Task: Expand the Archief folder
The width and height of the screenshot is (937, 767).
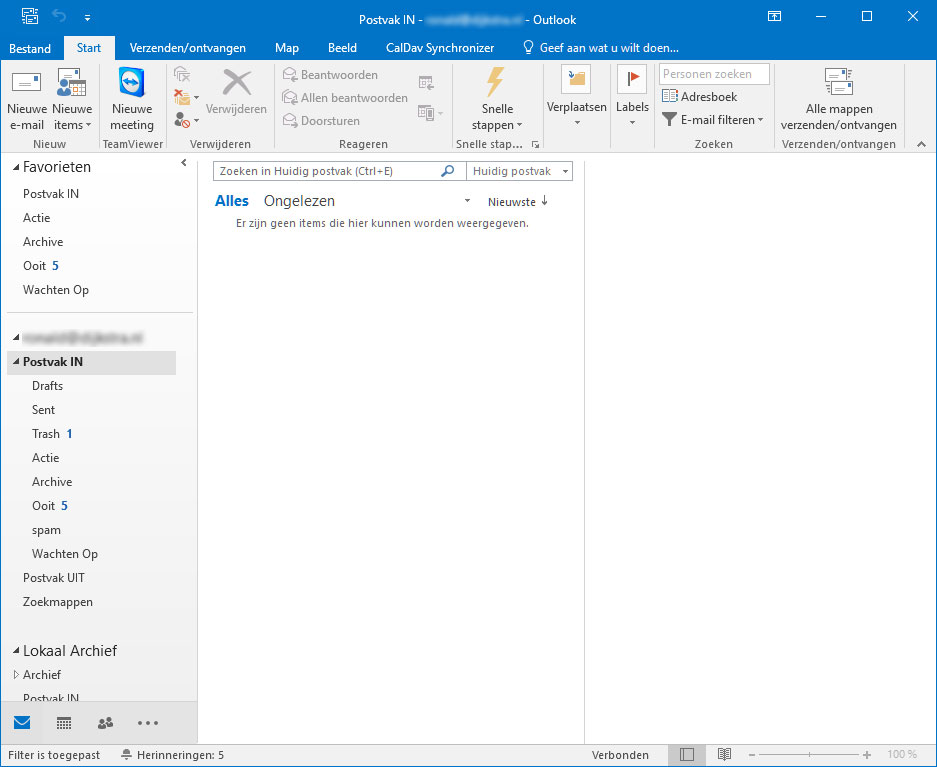Action: (x=16, y=674)
